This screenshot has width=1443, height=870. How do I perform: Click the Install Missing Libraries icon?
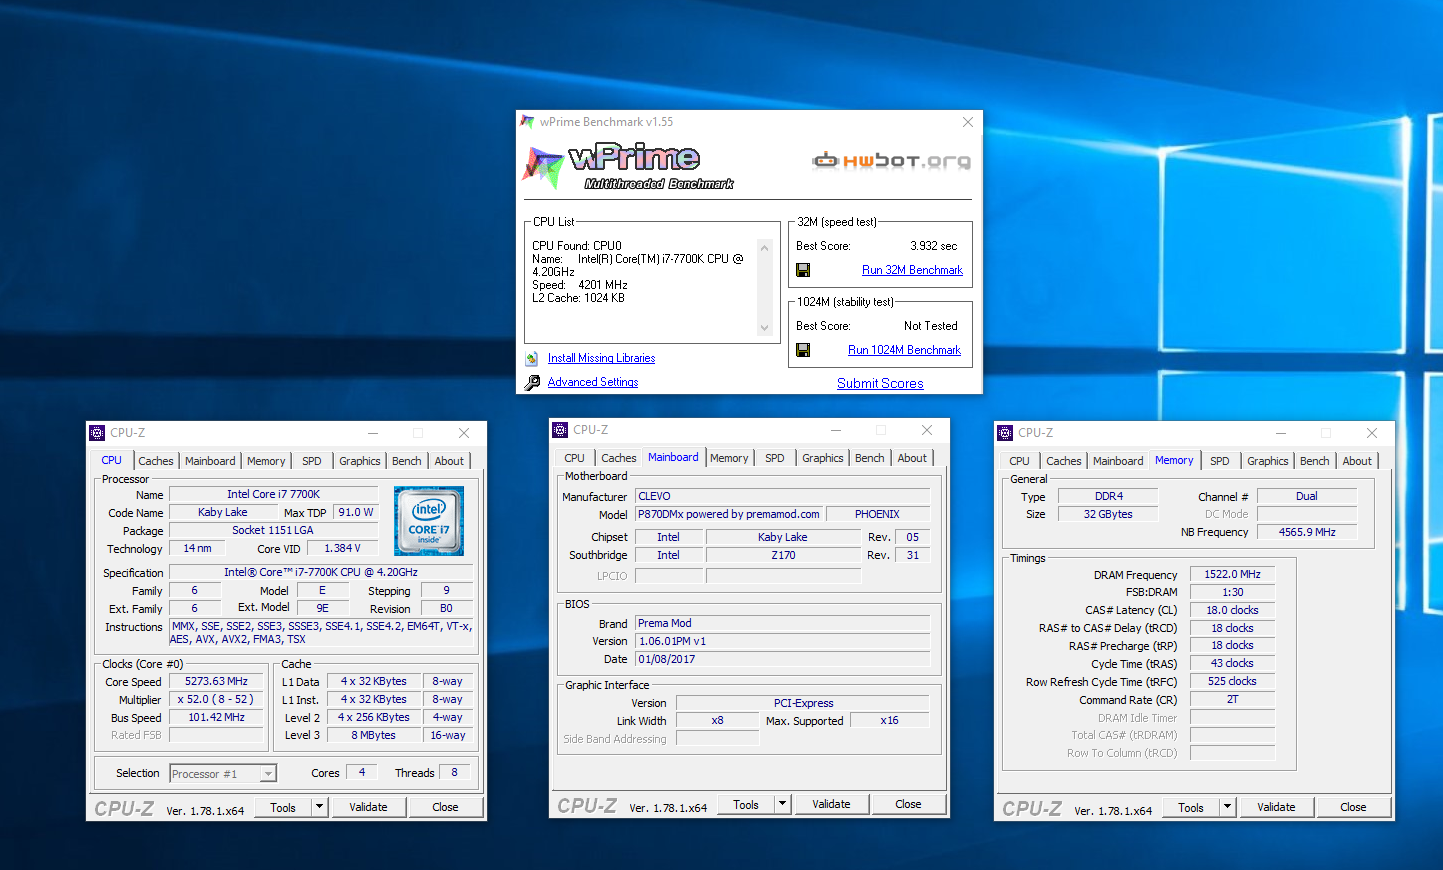pos(532,358)
